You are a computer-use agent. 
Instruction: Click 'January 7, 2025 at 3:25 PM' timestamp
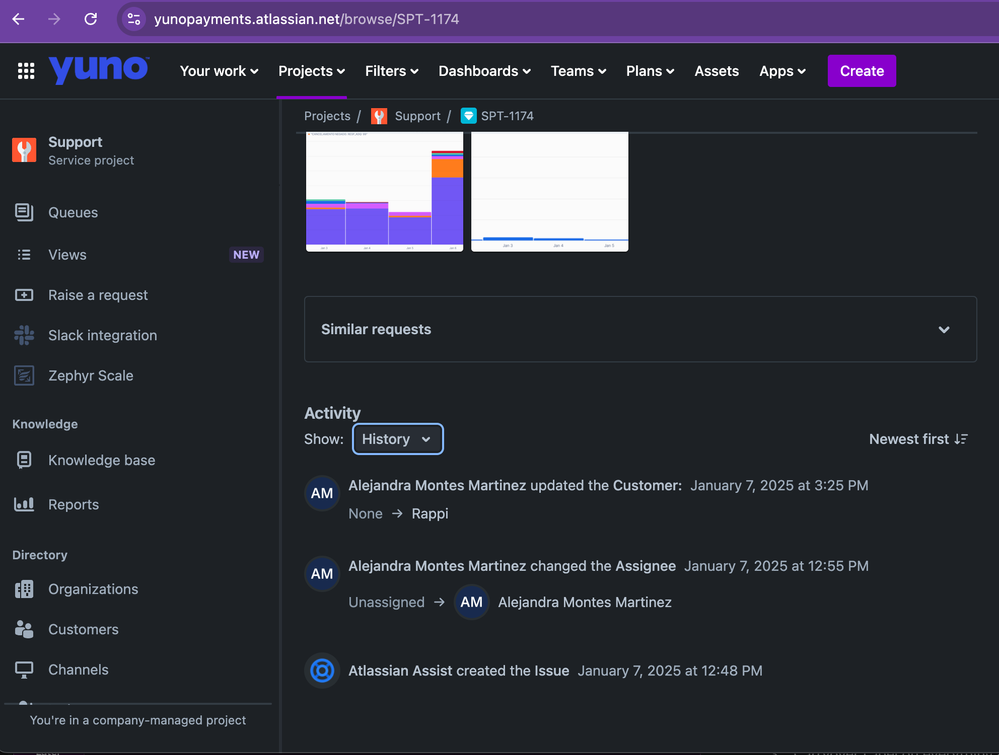point(779,485)
